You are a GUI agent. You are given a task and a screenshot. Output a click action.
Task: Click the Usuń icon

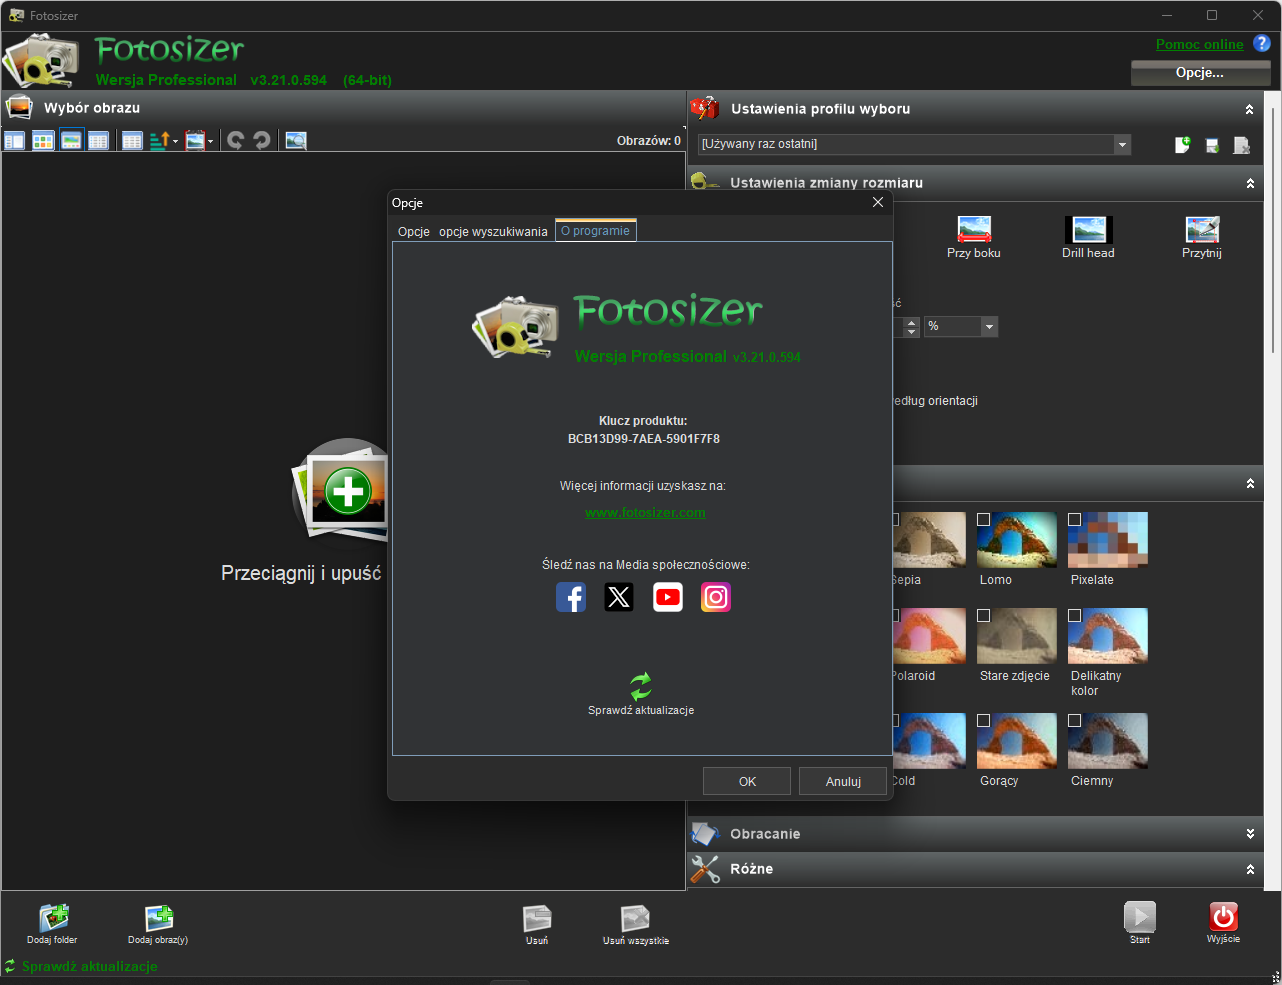[537, 918]
